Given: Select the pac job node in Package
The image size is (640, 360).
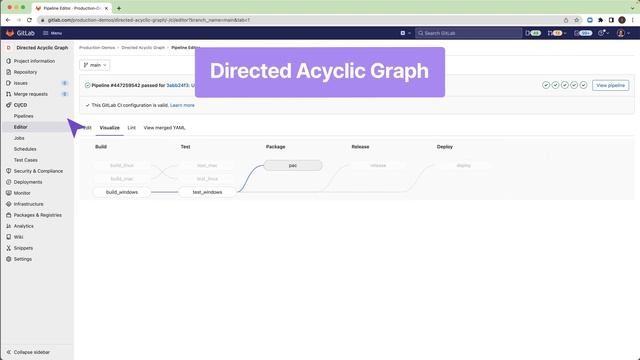Looking at the screenshot, I should pos(293,165).
